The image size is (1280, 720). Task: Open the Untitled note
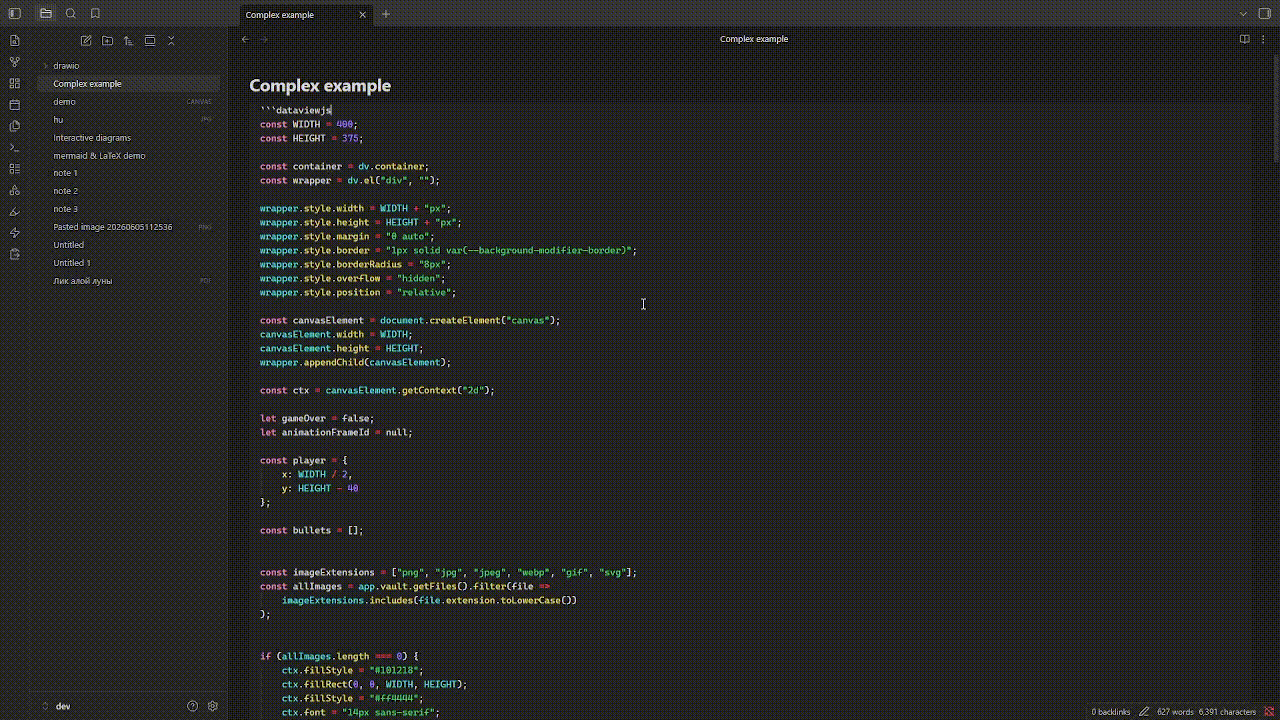tap(128, 245)
